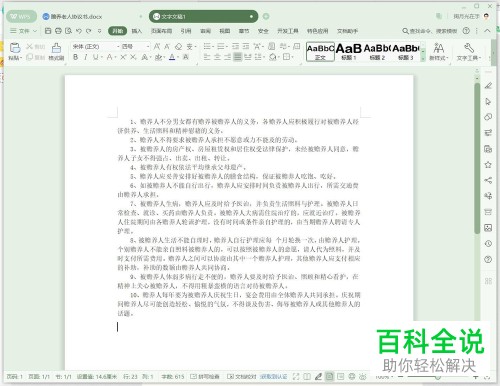500x386 pixels.
Task: Toggle Justify alignment
Action: click(237, 57)
